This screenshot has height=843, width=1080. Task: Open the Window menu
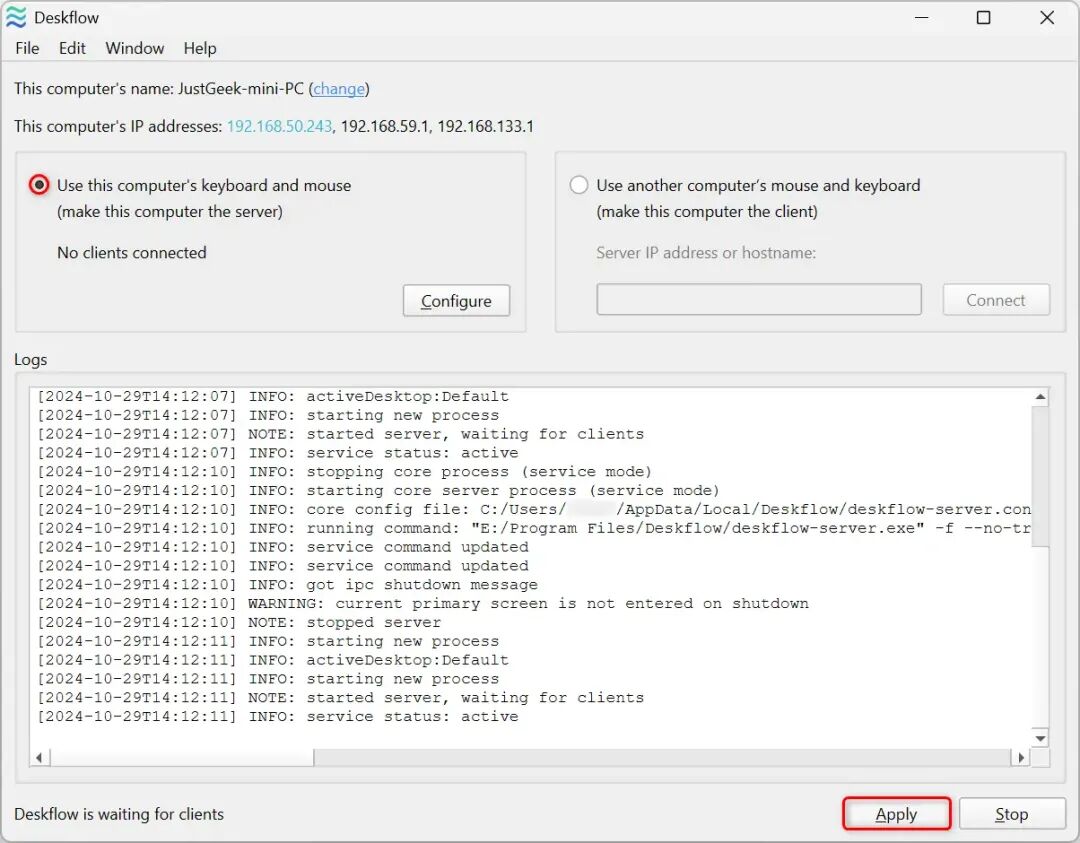[134, 48]
